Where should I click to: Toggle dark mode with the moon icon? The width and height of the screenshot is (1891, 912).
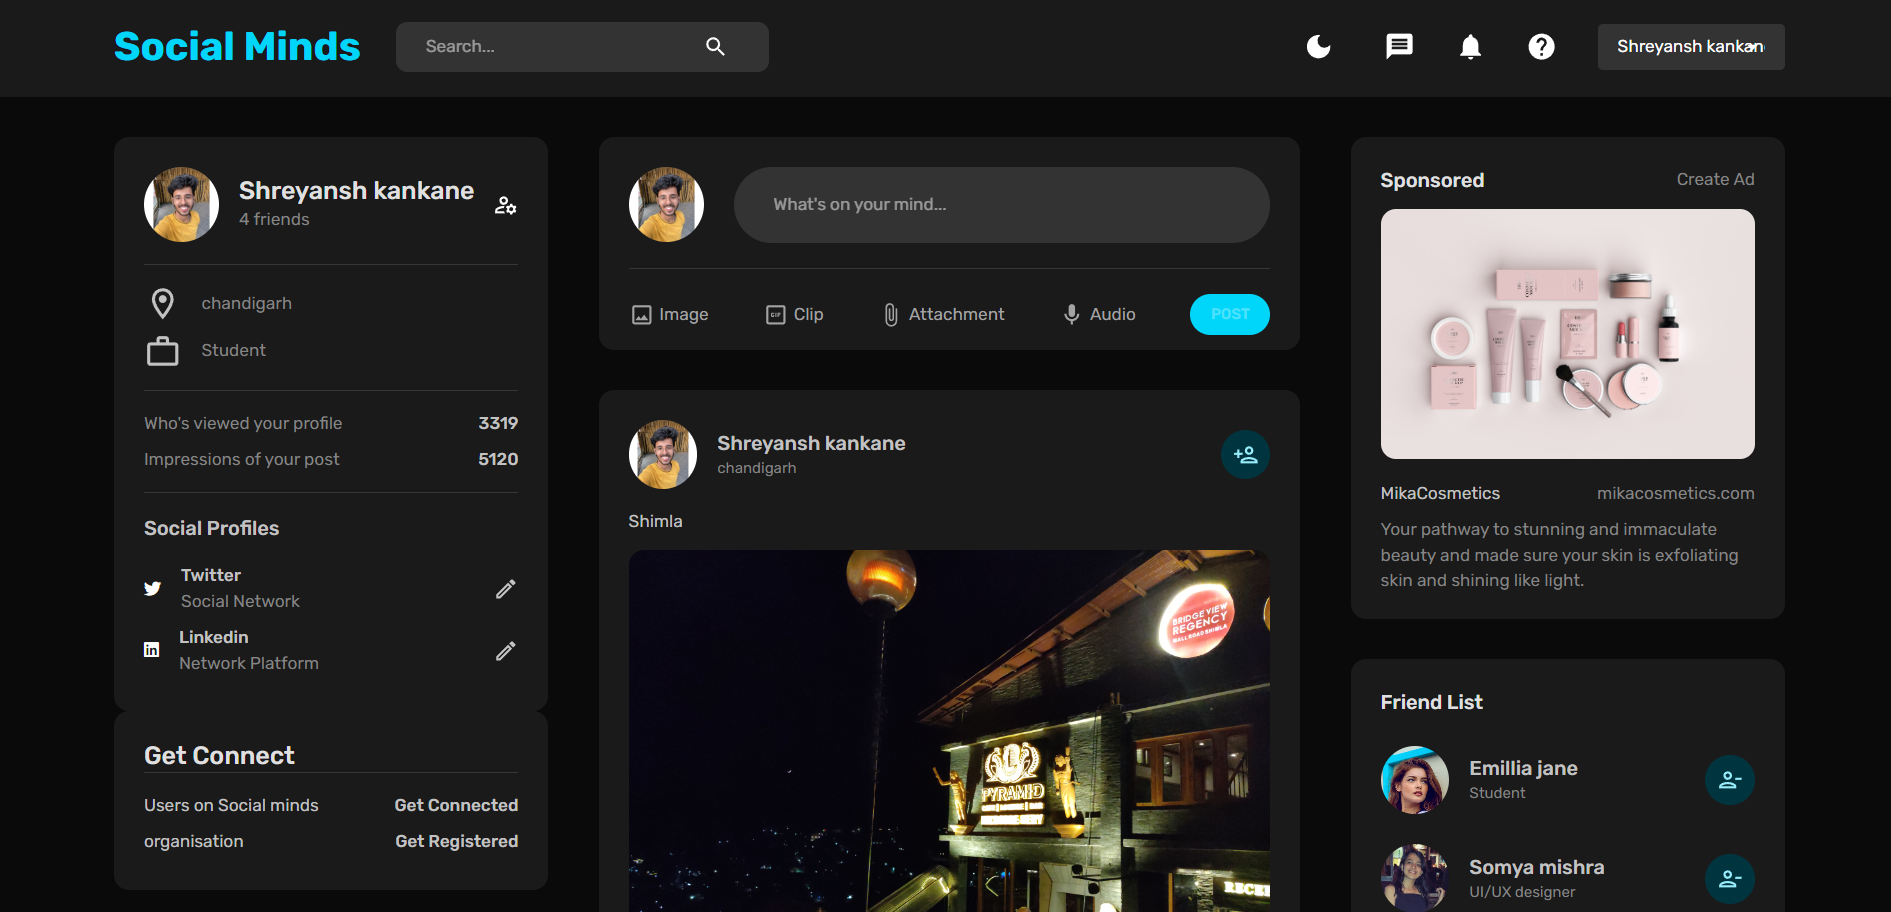tap(1318, 47)
